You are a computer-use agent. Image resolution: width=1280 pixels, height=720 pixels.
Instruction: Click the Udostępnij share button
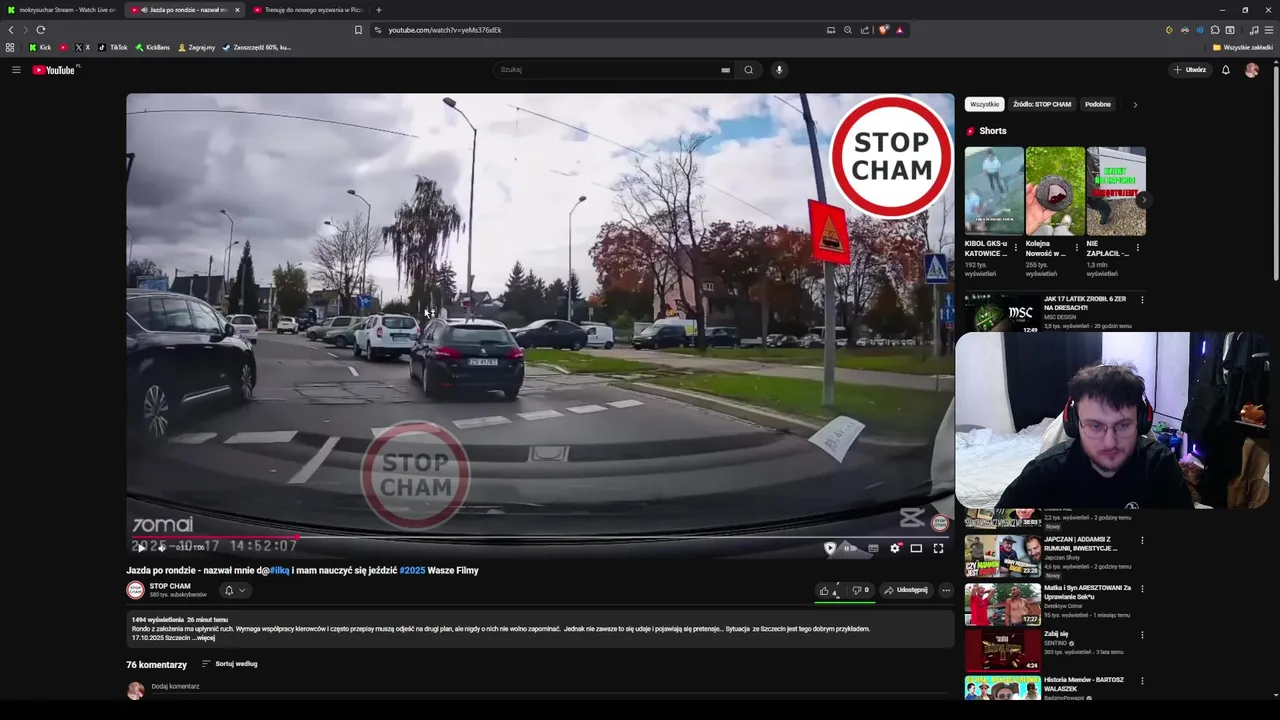click(906, 590)
